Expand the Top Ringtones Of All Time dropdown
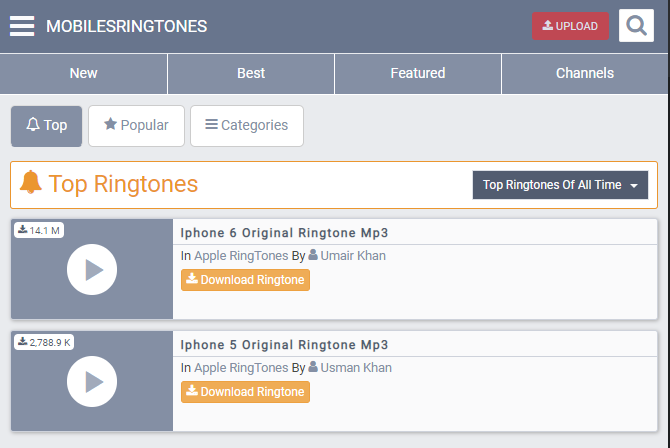Image resolution: width=670 pixels, height=448 pixels. [560, 185]
